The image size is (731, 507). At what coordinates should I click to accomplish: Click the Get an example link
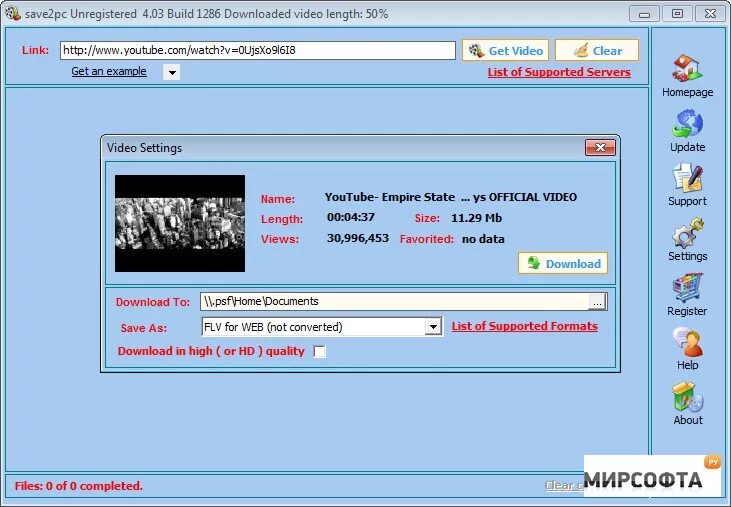[109, 71]
